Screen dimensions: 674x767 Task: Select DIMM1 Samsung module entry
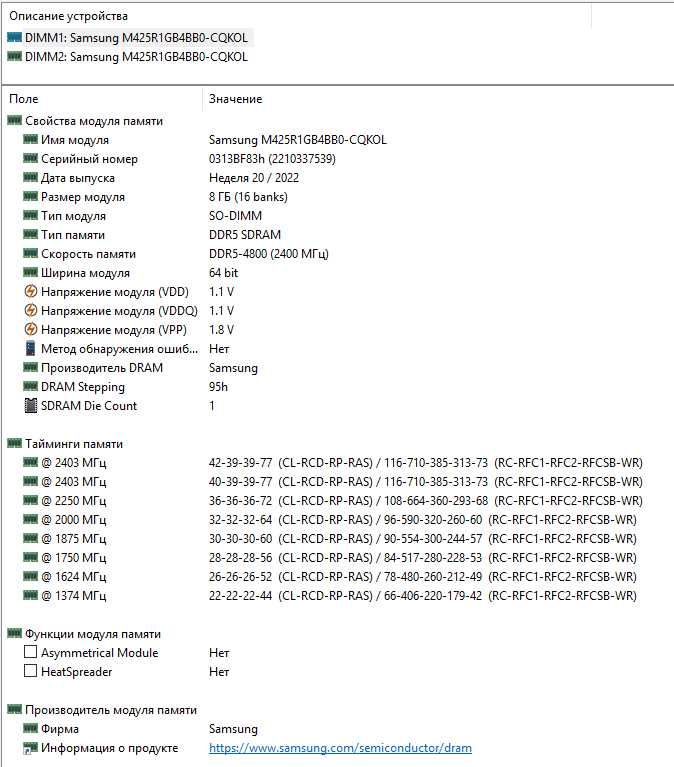coord(136,38)
